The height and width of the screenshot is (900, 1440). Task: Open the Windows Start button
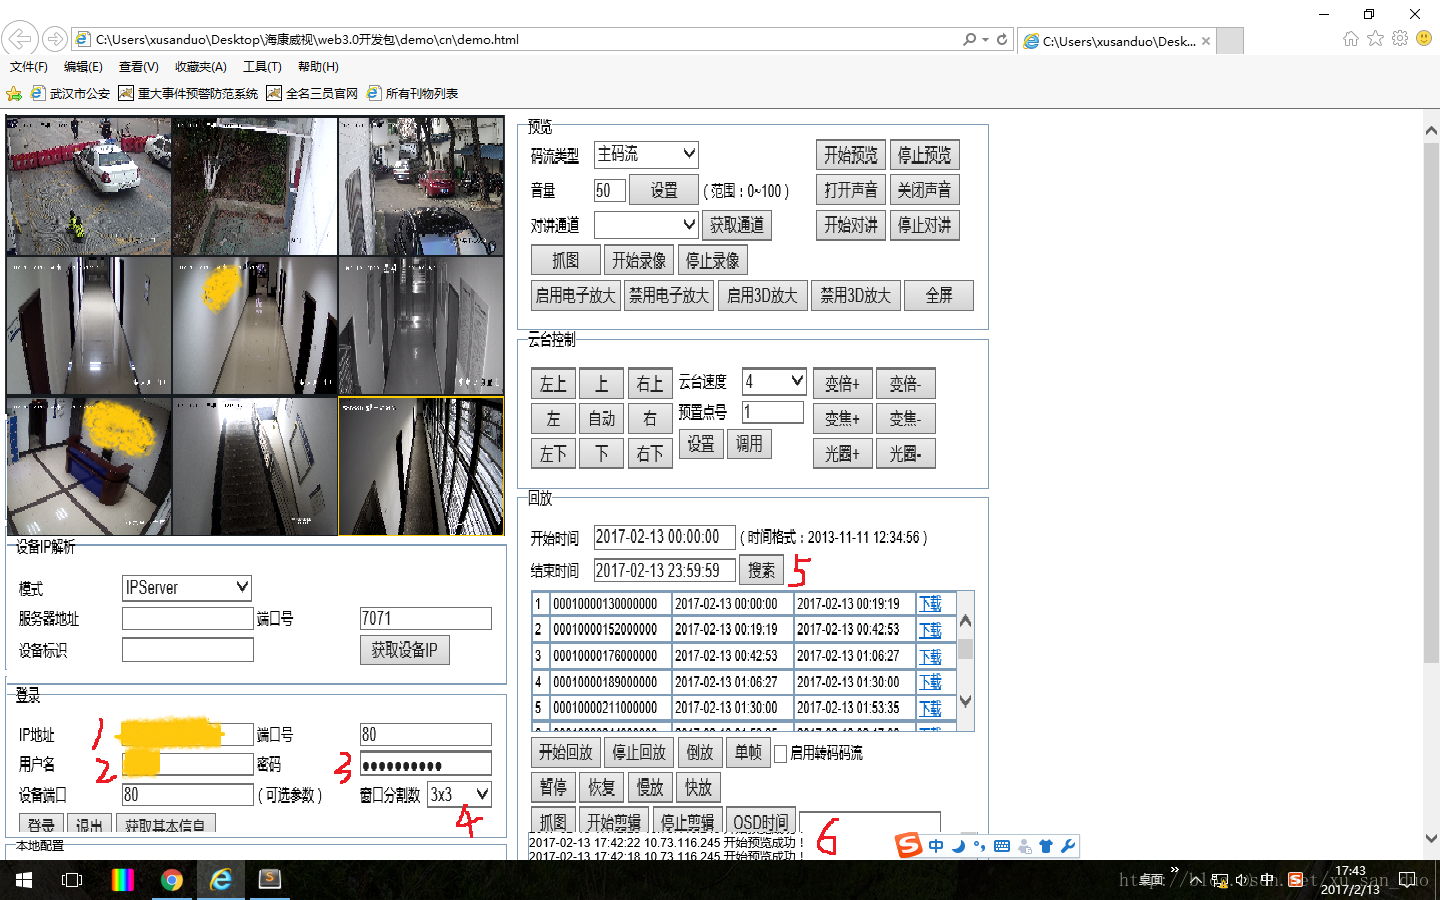tap(24, 880)
